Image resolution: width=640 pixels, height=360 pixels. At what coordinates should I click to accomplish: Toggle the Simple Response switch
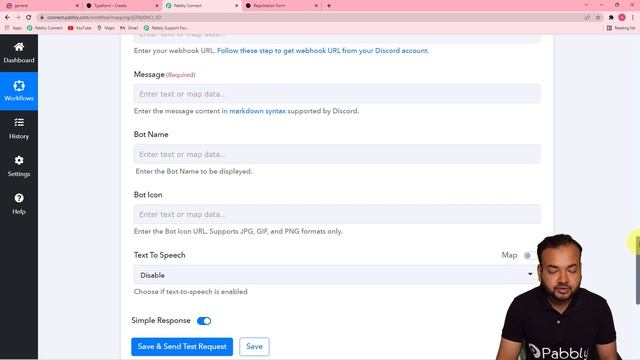click(x=204, y=321)
